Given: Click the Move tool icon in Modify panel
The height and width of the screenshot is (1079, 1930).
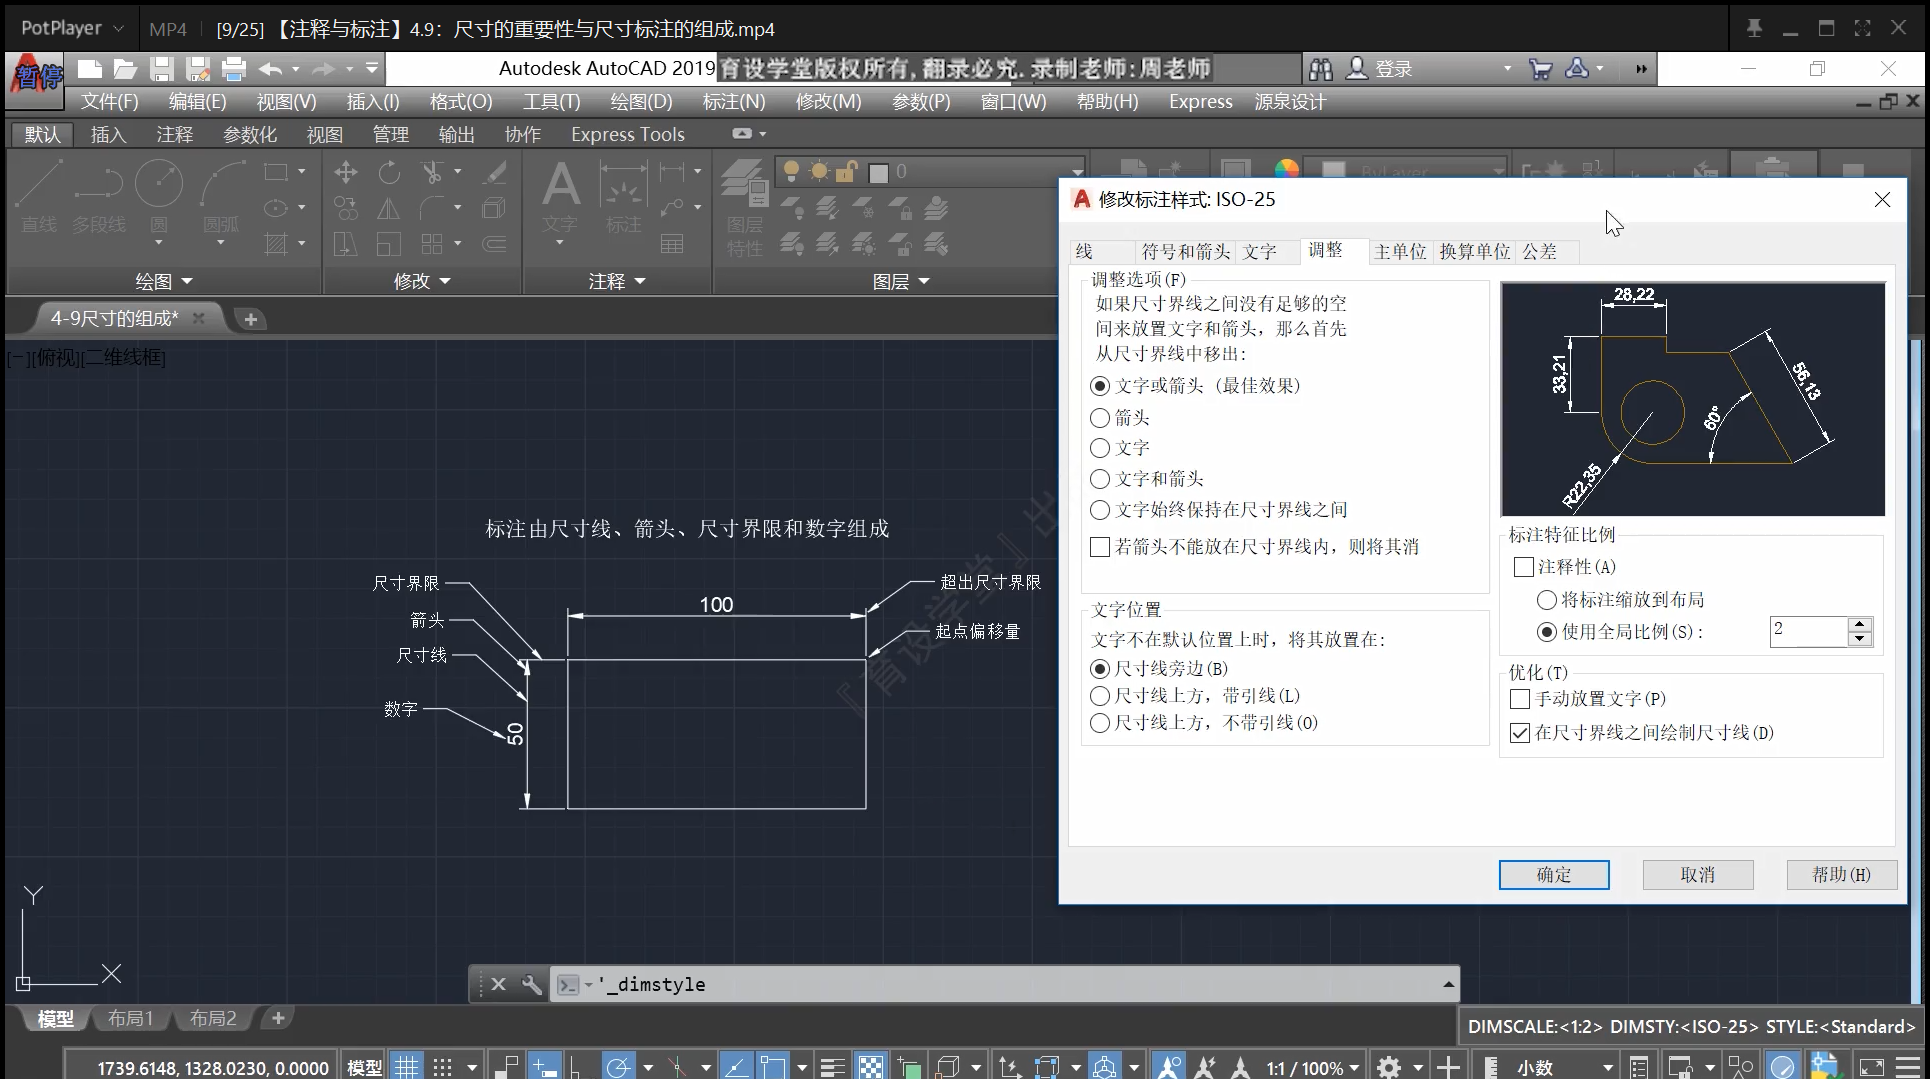Looking at the screenshot, I should pyautogui.click(x=346, y=172).
